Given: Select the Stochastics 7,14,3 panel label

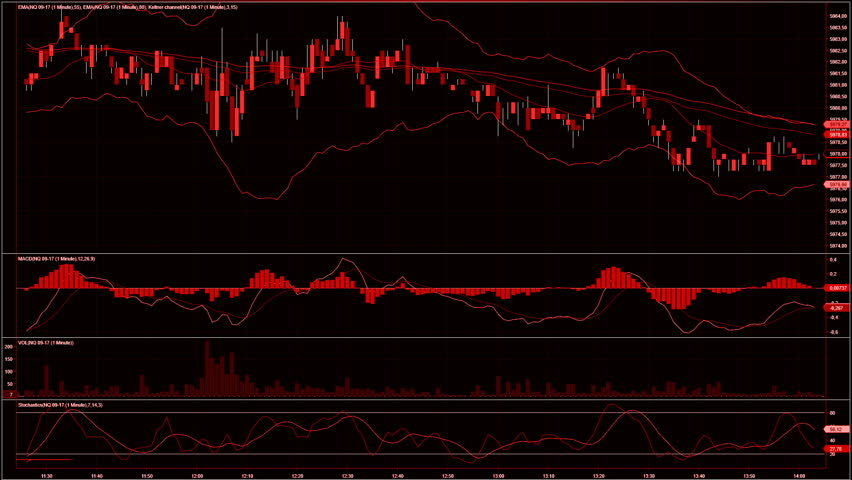Looking at the screenshot, I should [x=60, y=405].
